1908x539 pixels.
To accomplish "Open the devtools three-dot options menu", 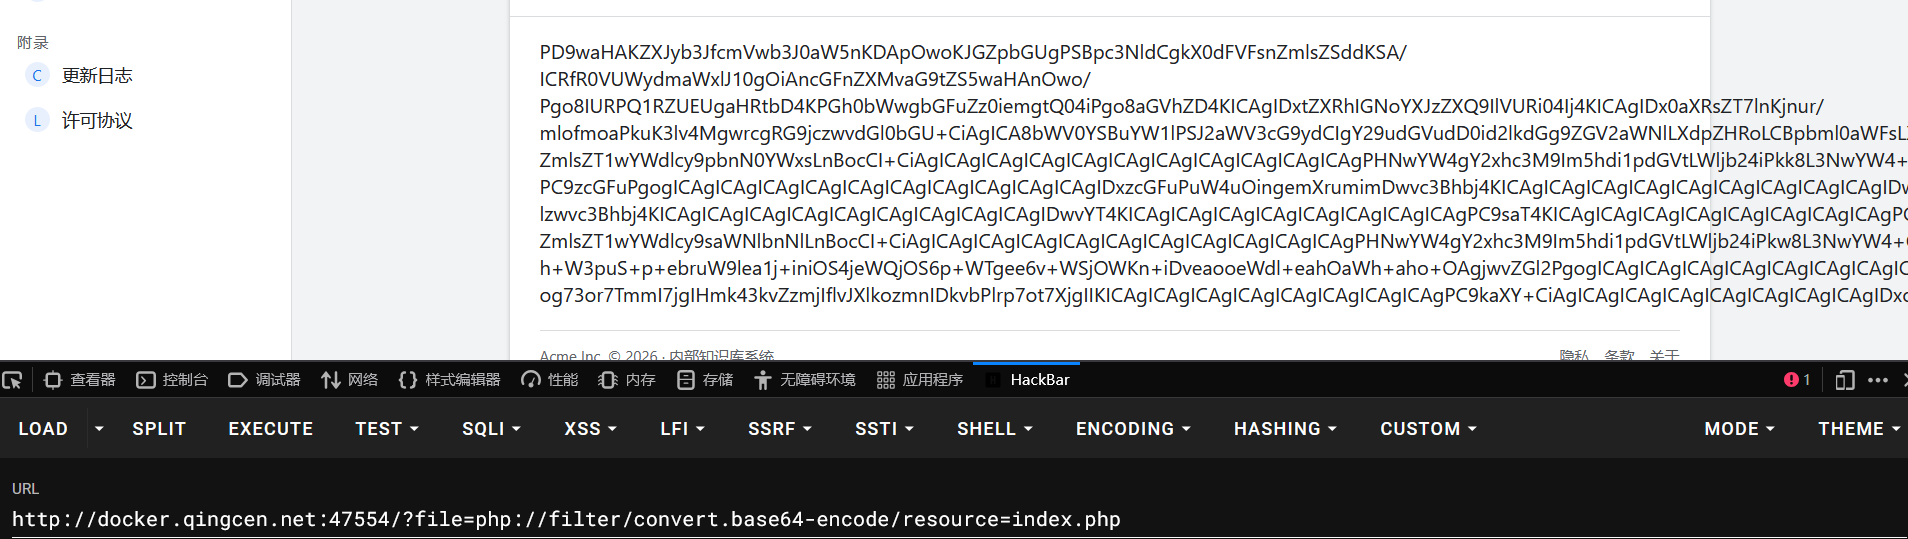I will [1878, 380].
